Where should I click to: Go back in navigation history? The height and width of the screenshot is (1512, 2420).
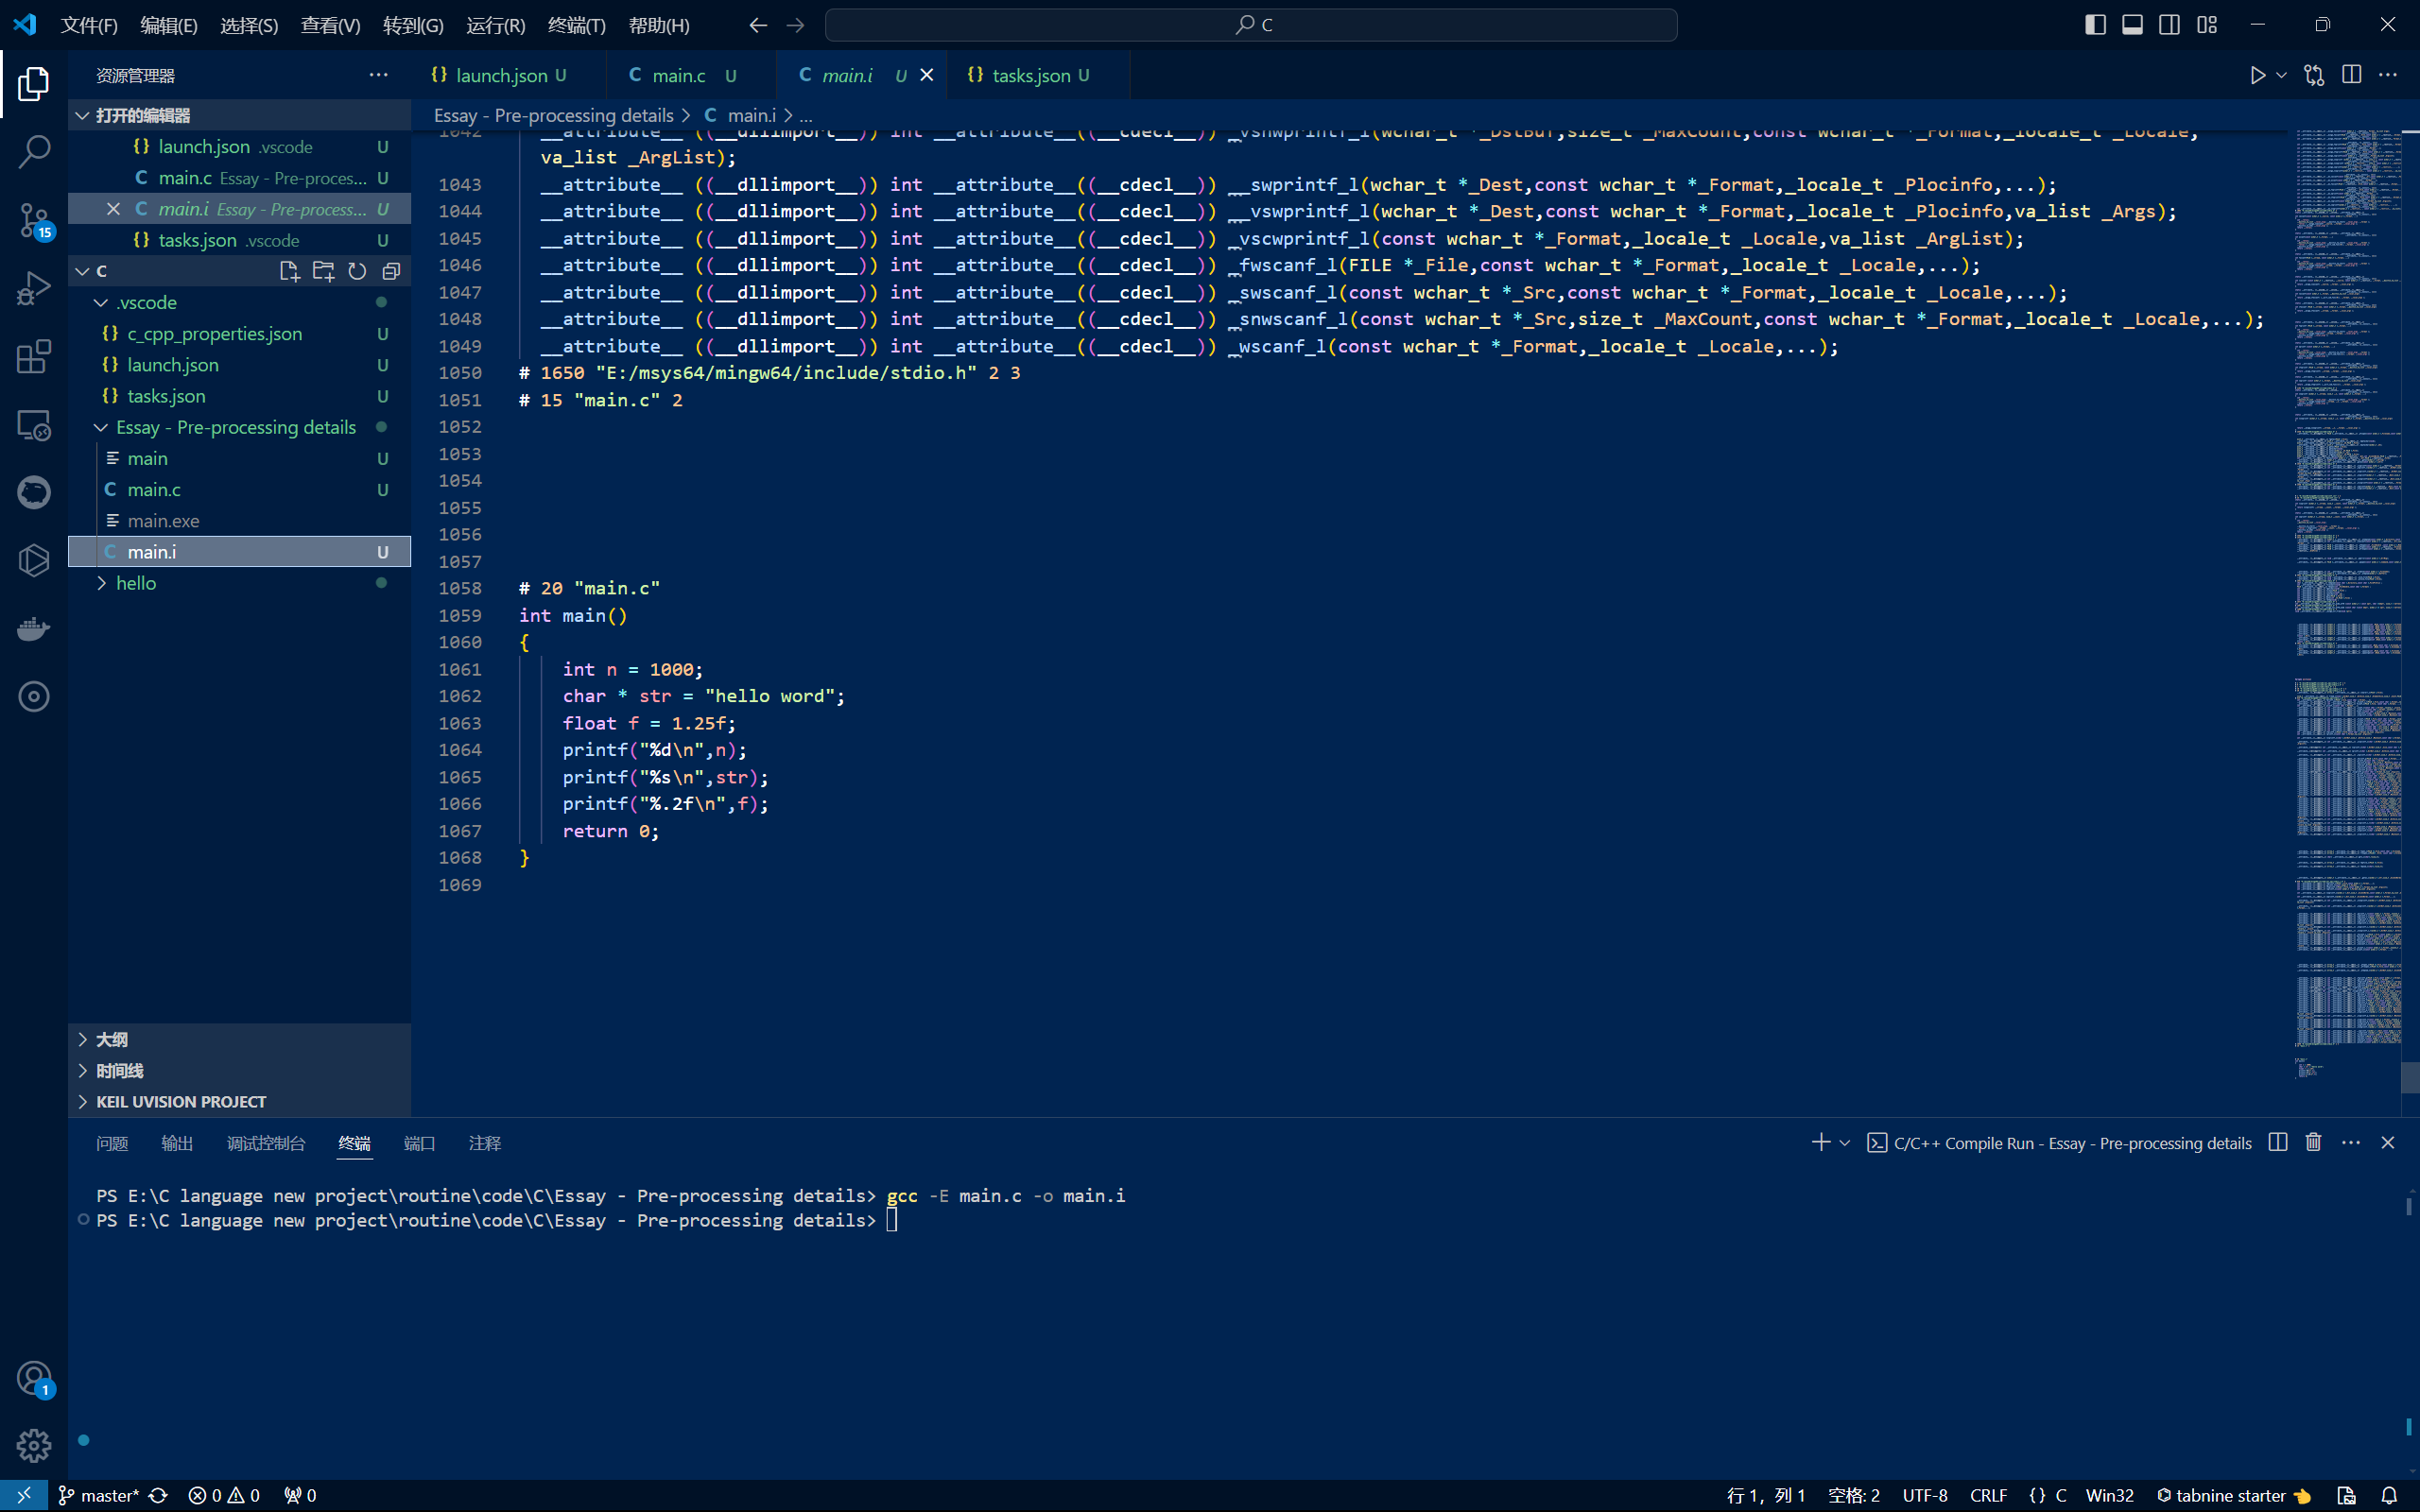pos(758,25)
